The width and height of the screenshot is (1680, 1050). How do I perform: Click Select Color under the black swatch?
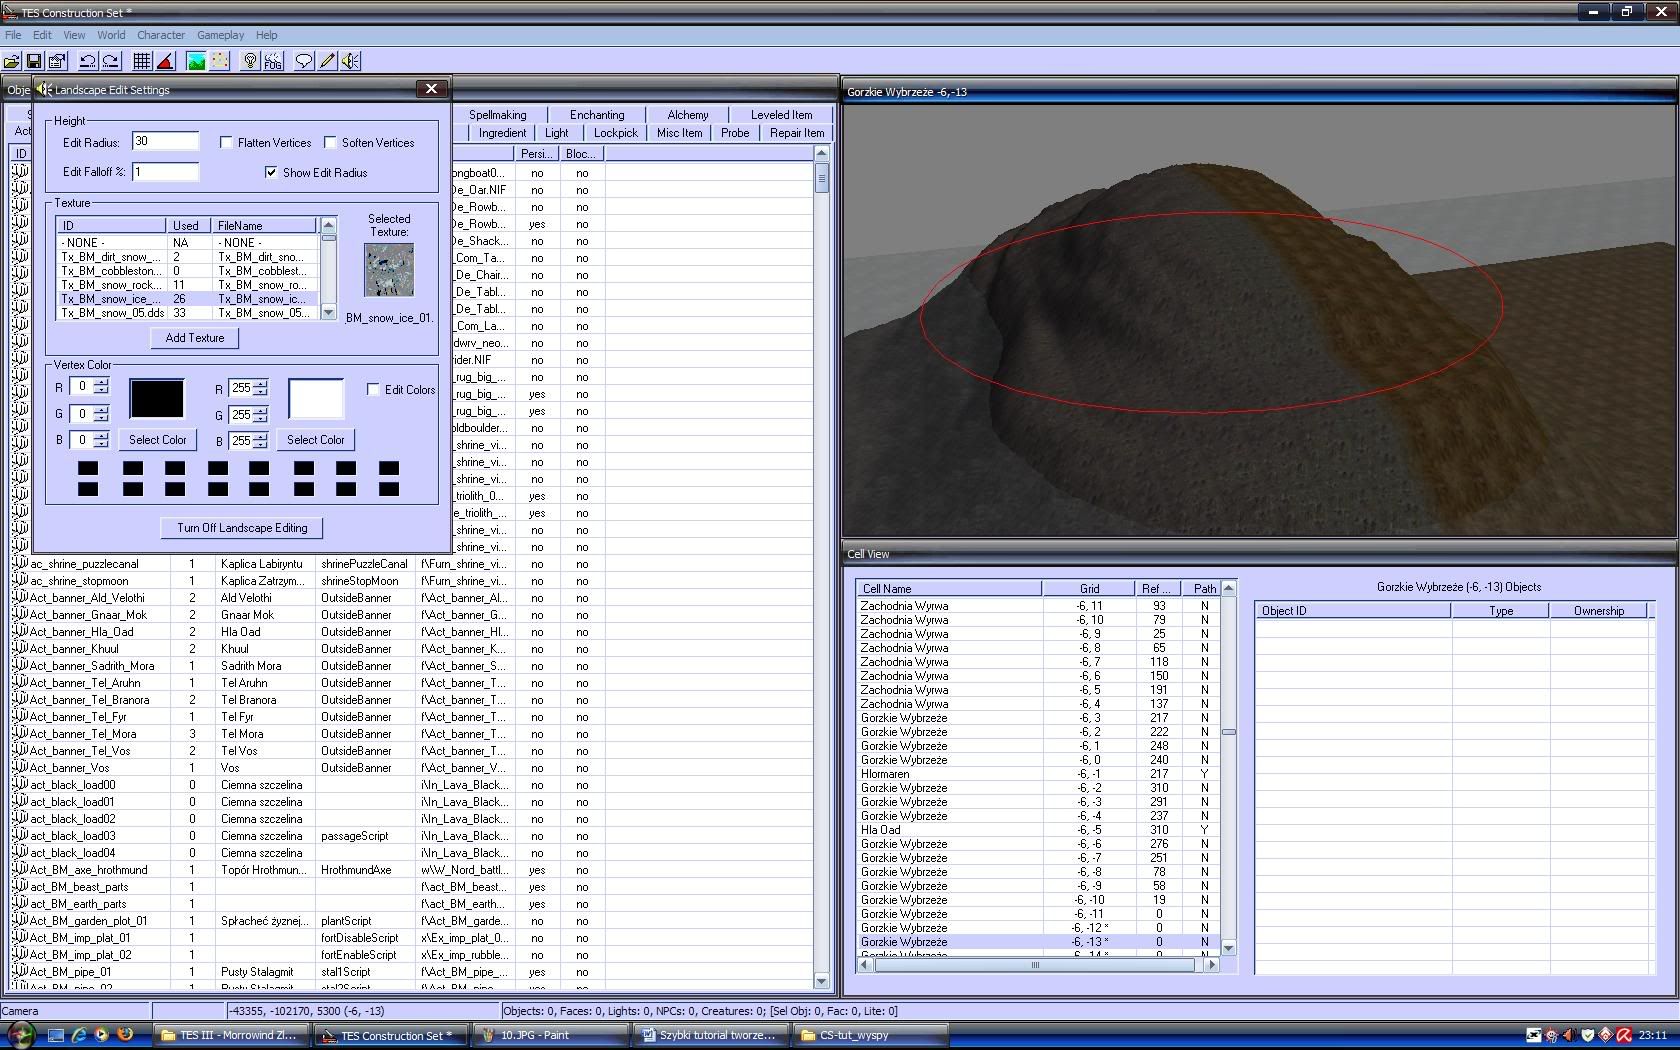pyautogui.click(x=157, y=440)
